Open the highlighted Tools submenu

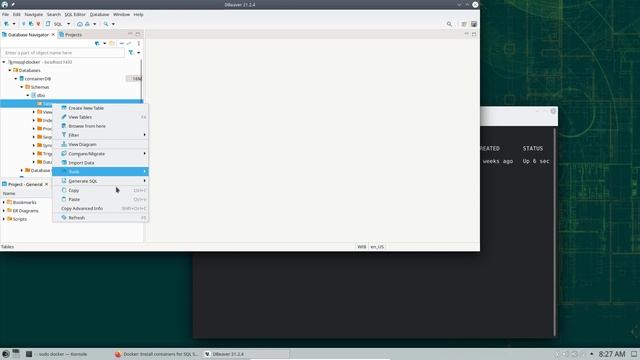tap(100, 172)
